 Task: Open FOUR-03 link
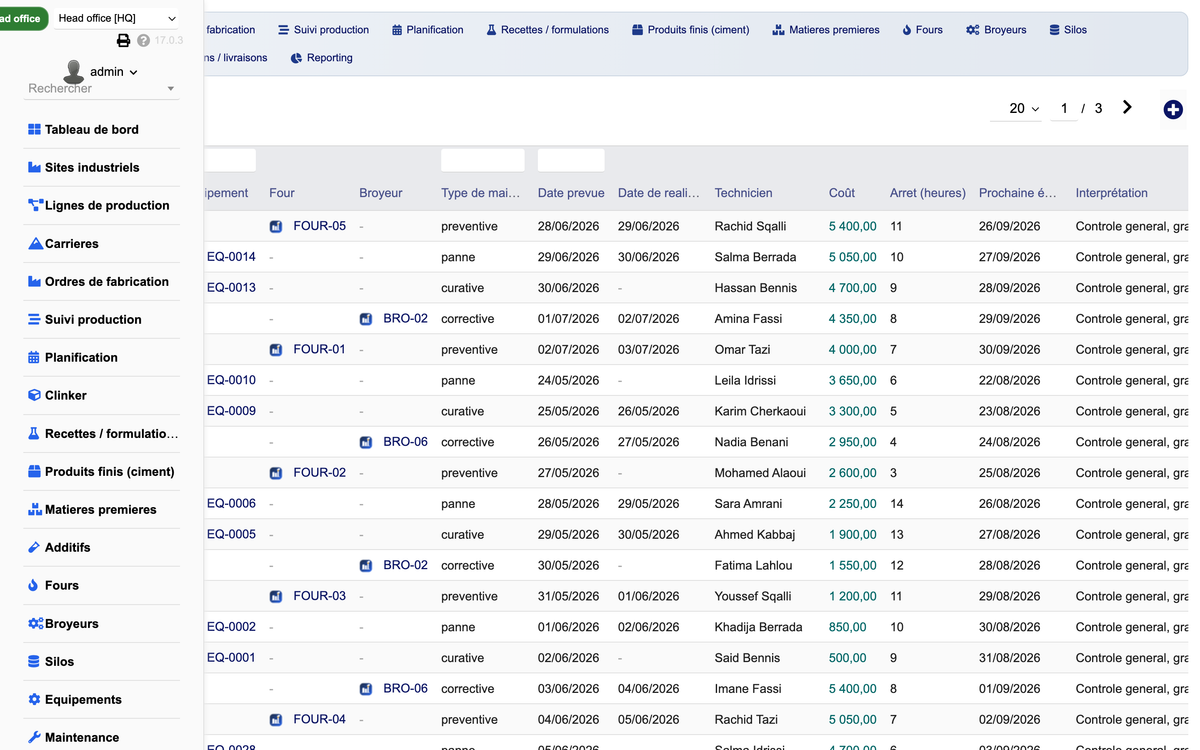point(319,596)
